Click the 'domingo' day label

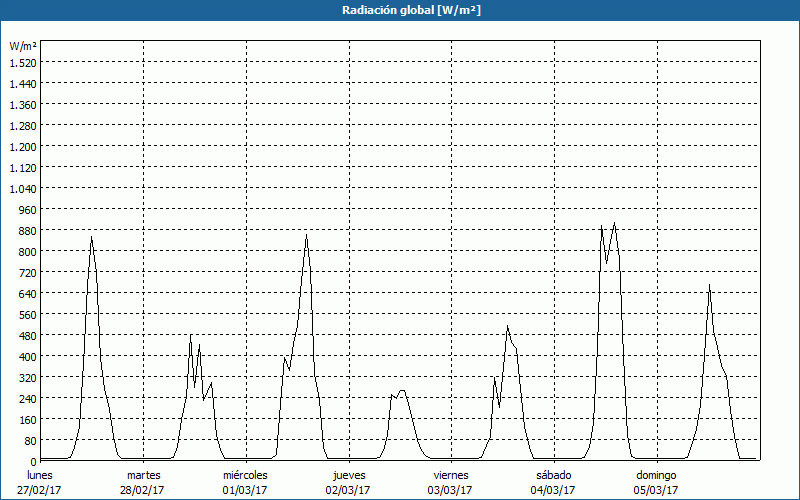click(656, 475)
